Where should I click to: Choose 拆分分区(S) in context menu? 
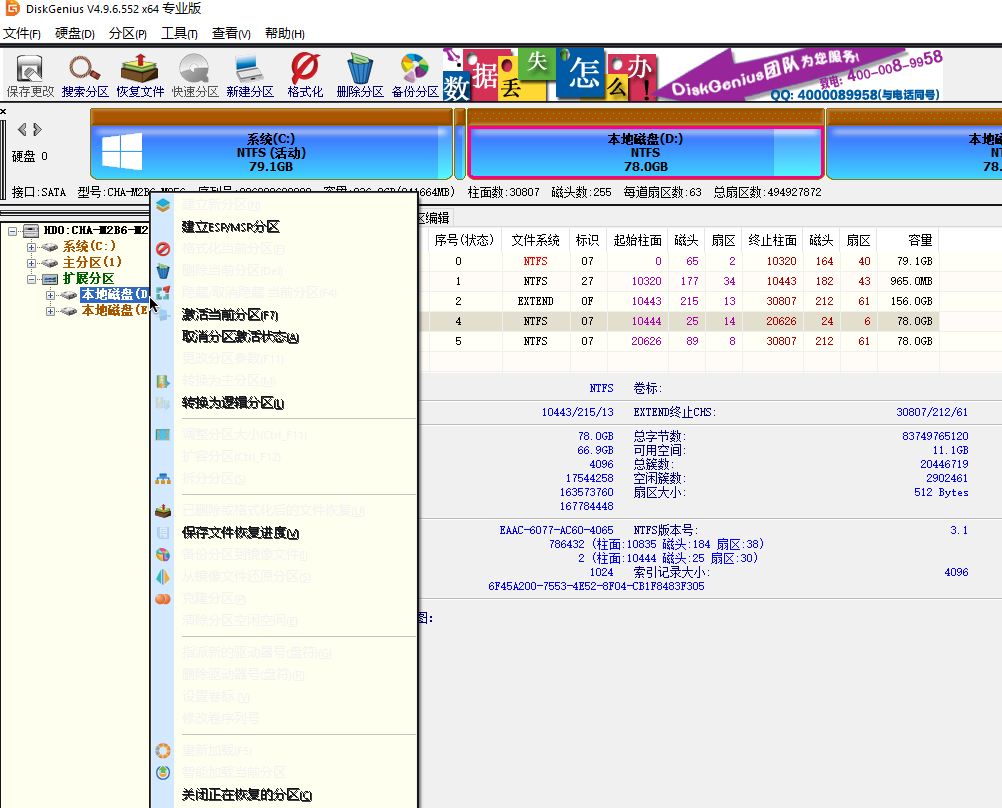[213, 479]
